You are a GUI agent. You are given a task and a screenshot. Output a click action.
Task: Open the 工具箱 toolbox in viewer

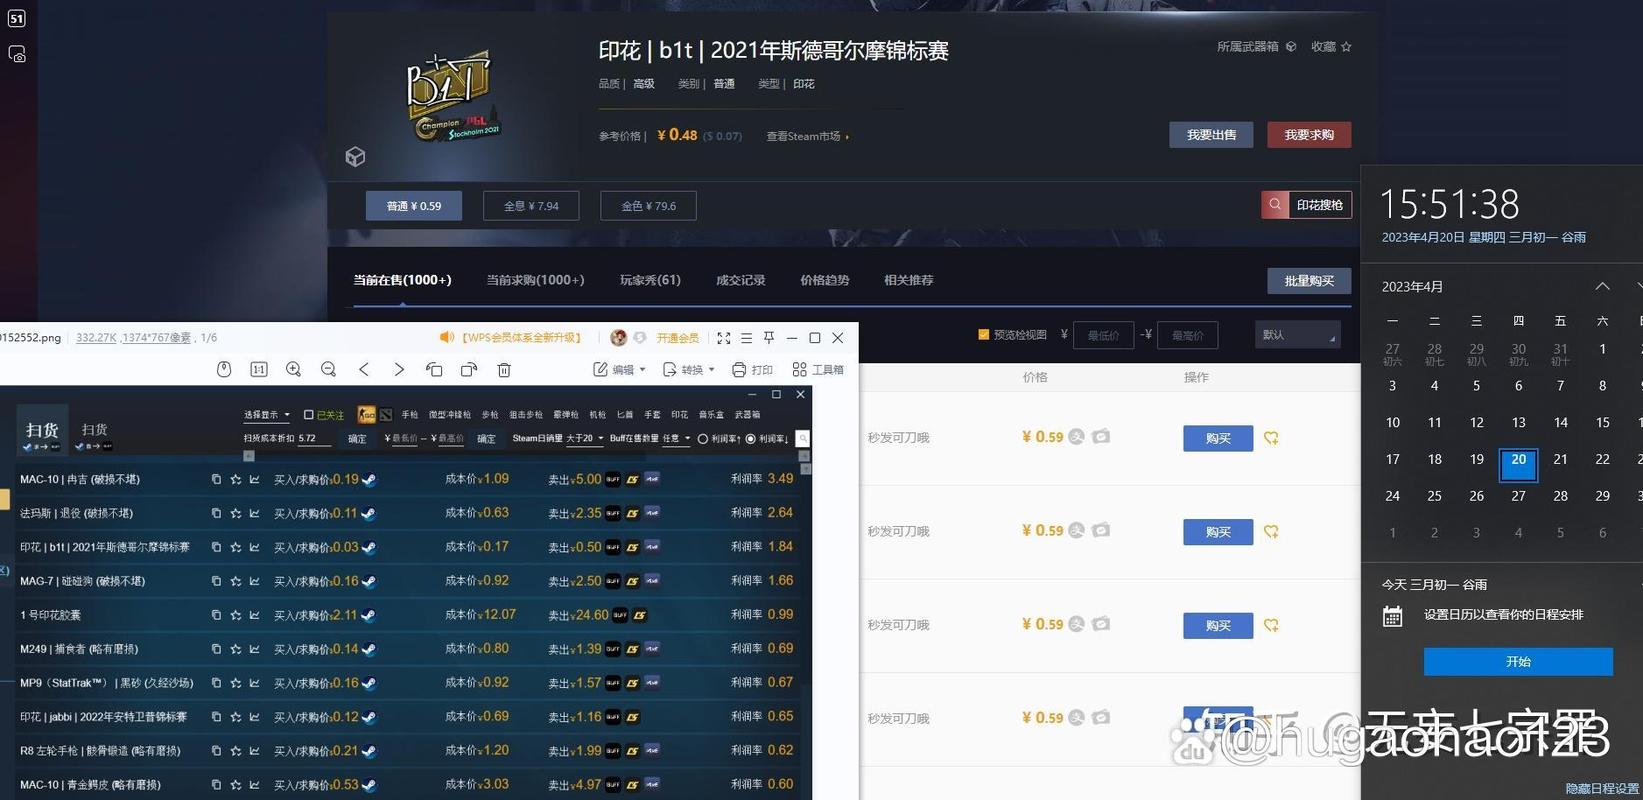tap(818, 369)
